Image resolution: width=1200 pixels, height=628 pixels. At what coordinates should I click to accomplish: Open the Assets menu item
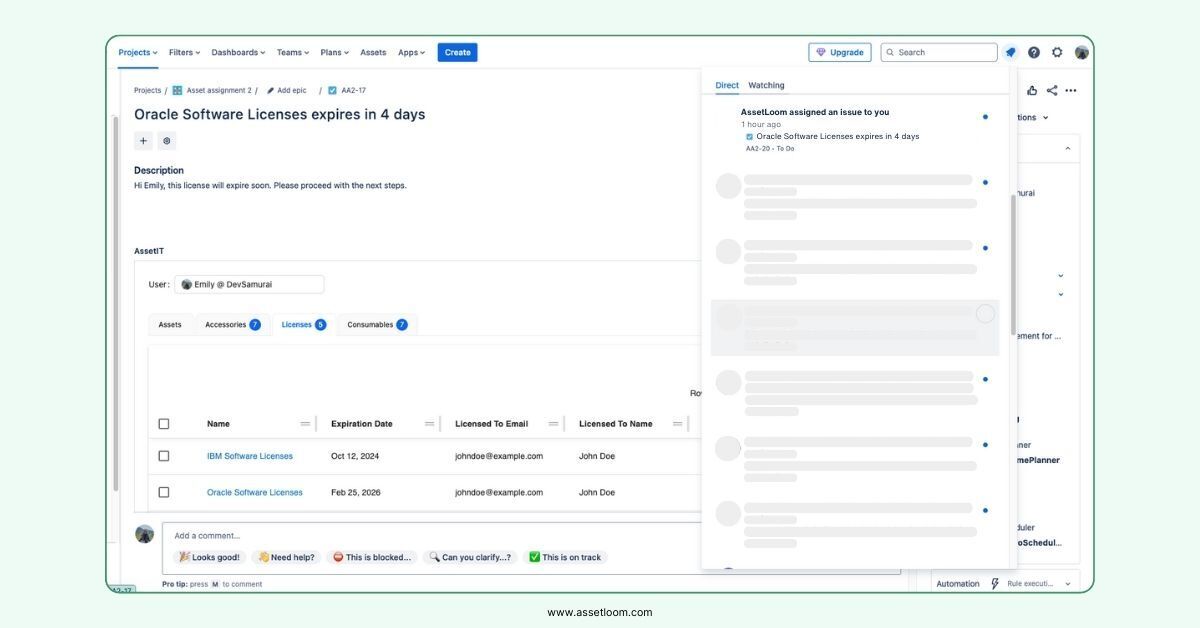click(373, 52)
